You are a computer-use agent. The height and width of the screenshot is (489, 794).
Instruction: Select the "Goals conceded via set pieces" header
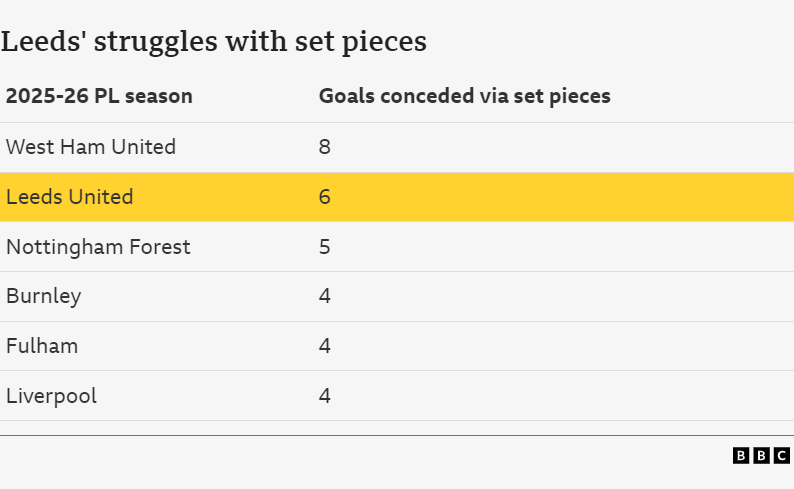tap(464, 97)
